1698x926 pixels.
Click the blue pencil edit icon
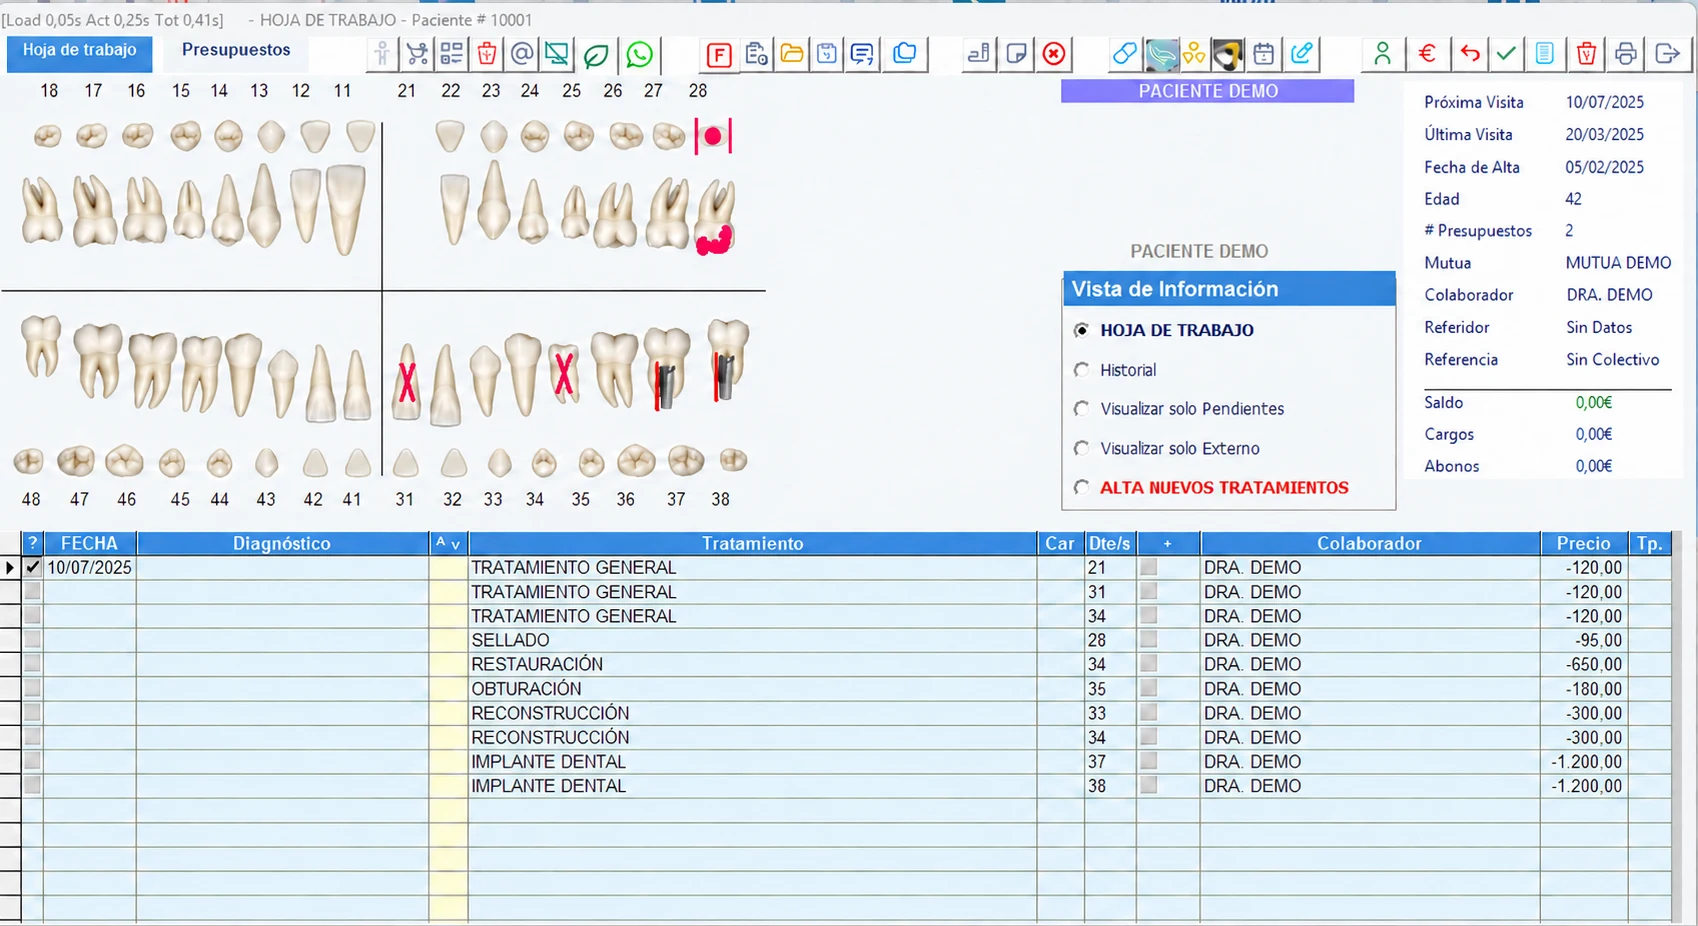1301,54
